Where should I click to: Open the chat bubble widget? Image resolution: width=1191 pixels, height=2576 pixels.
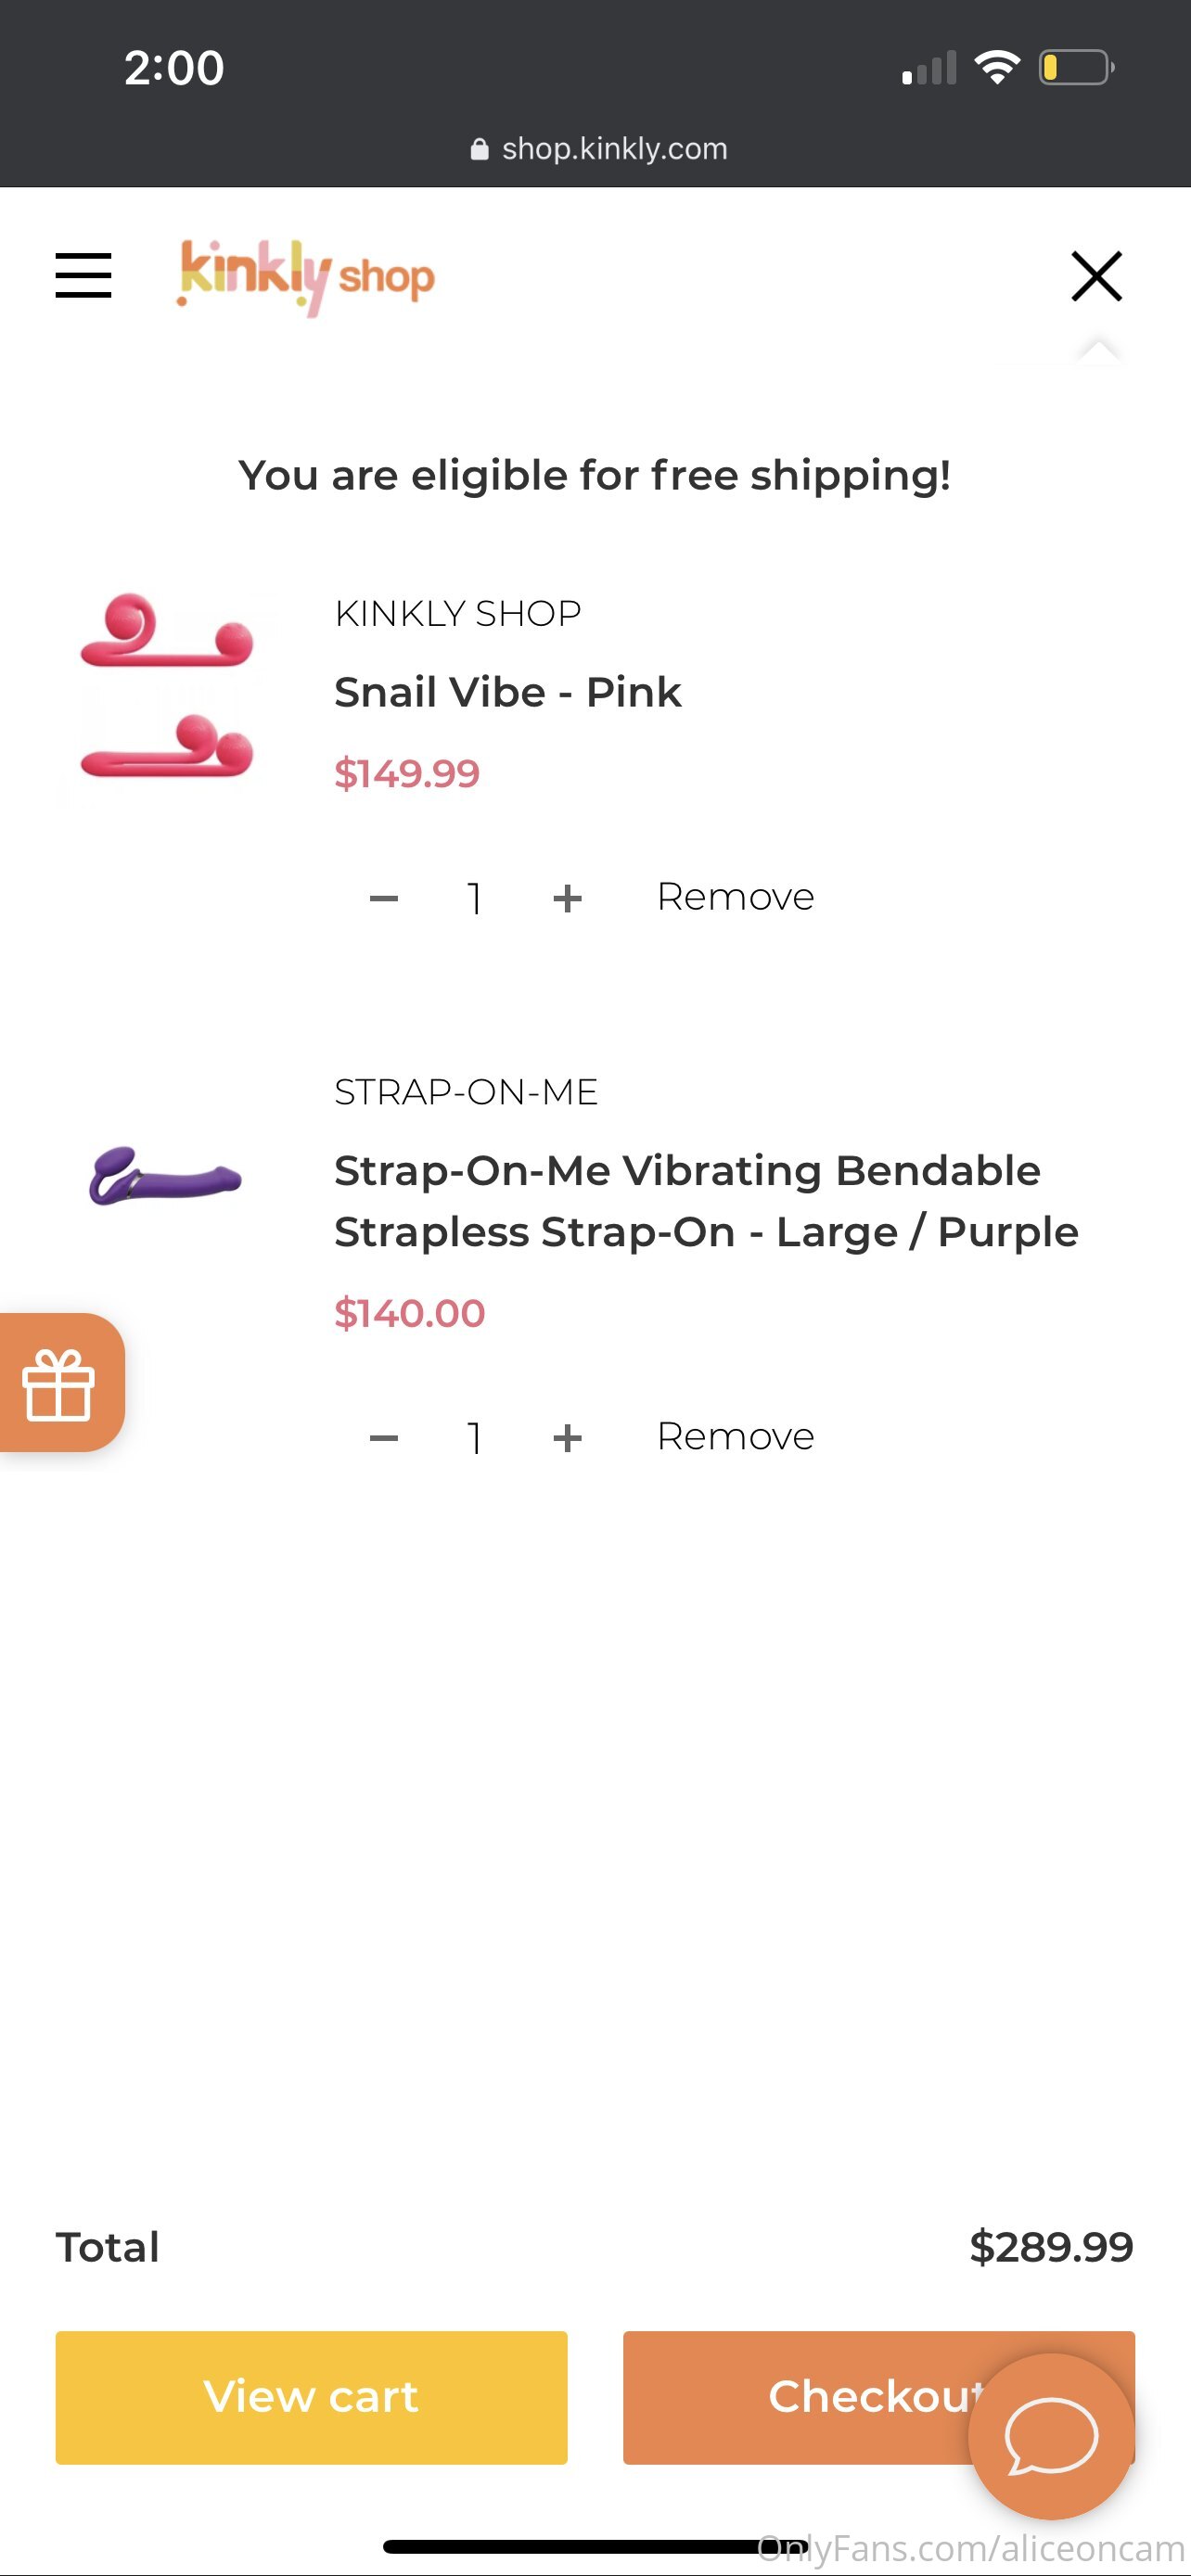[1051, 2436]
